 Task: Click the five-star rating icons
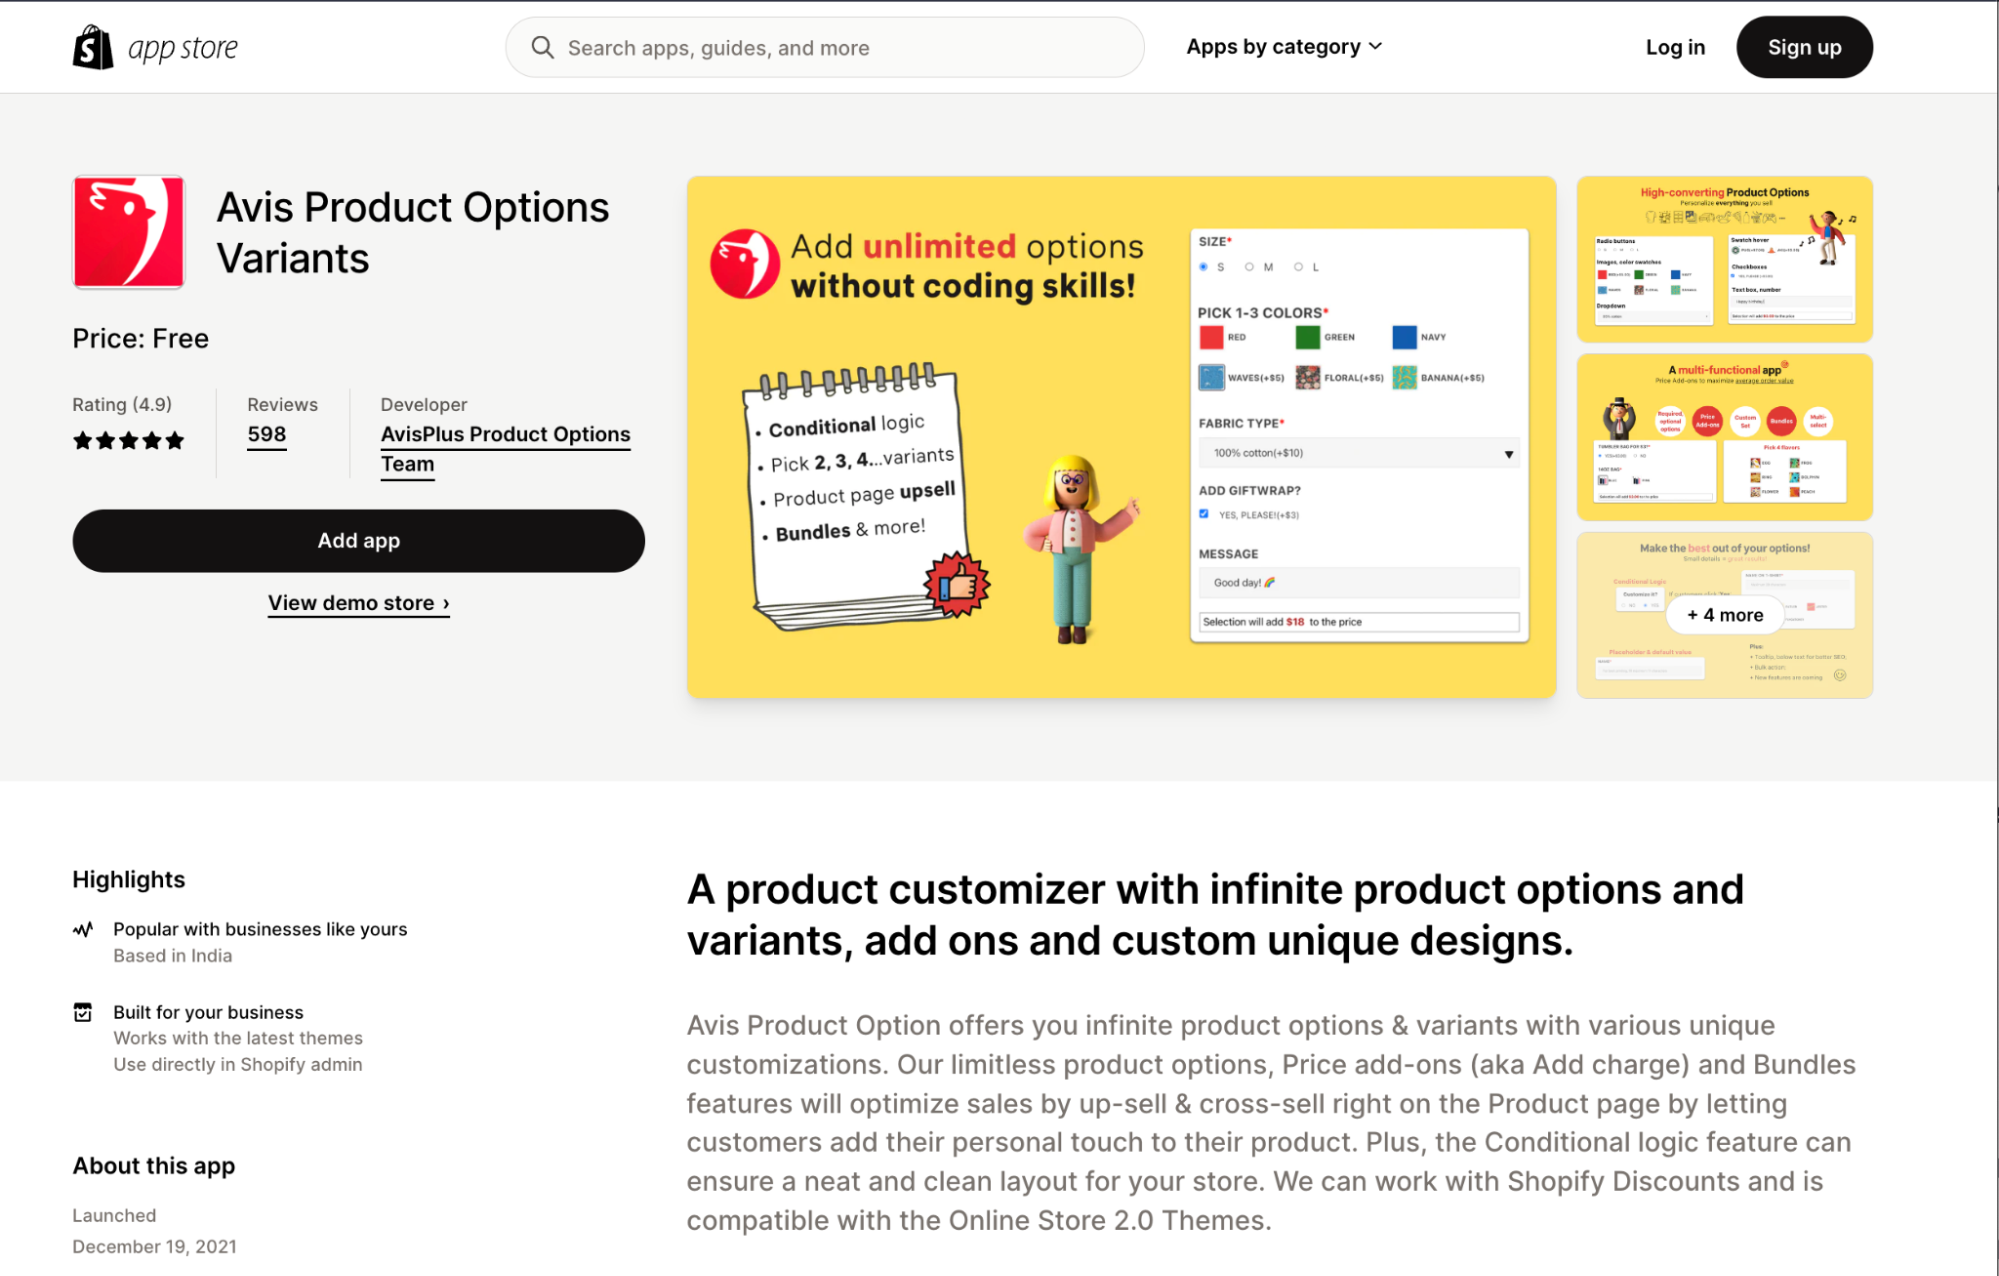(128, 440)
